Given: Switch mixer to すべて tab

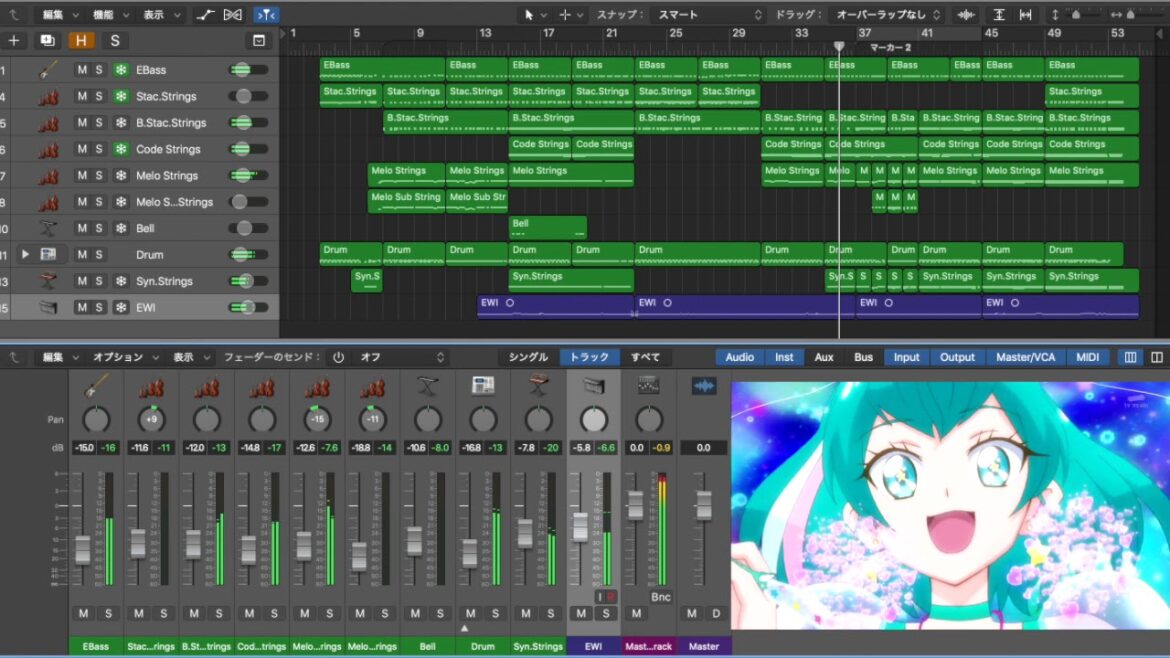Looking at the screenshot, I should (x=645, y=357).
